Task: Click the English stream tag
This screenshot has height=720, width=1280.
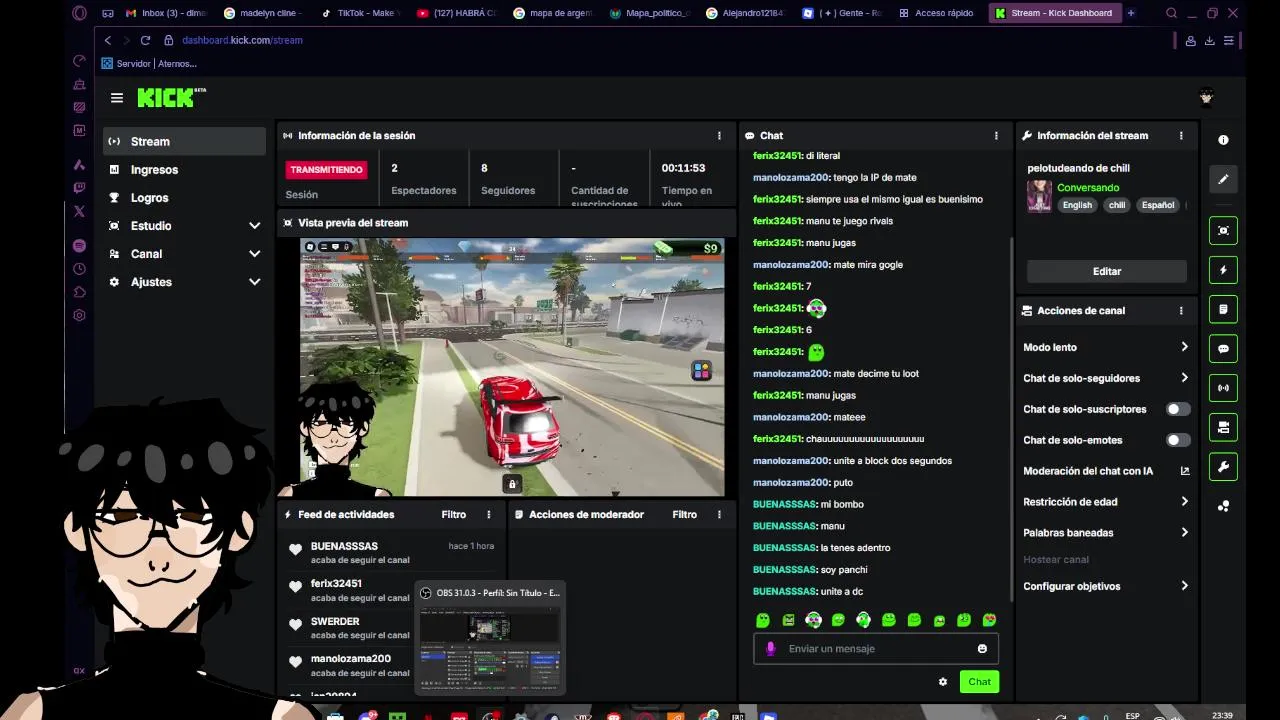Action: [1077, 205]
